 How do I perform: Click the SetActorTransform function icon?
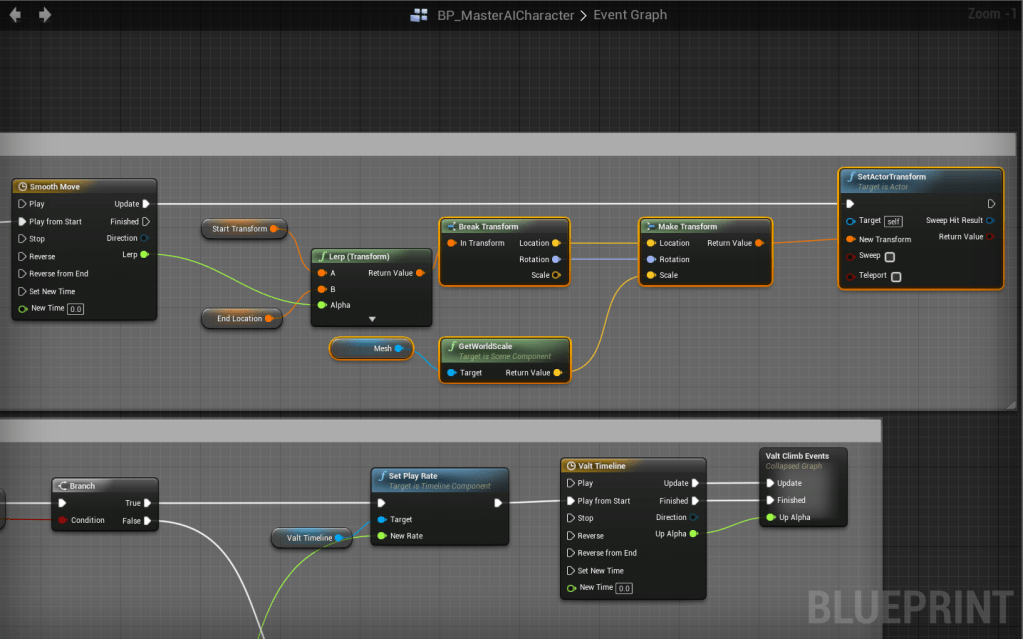point(849,177)
